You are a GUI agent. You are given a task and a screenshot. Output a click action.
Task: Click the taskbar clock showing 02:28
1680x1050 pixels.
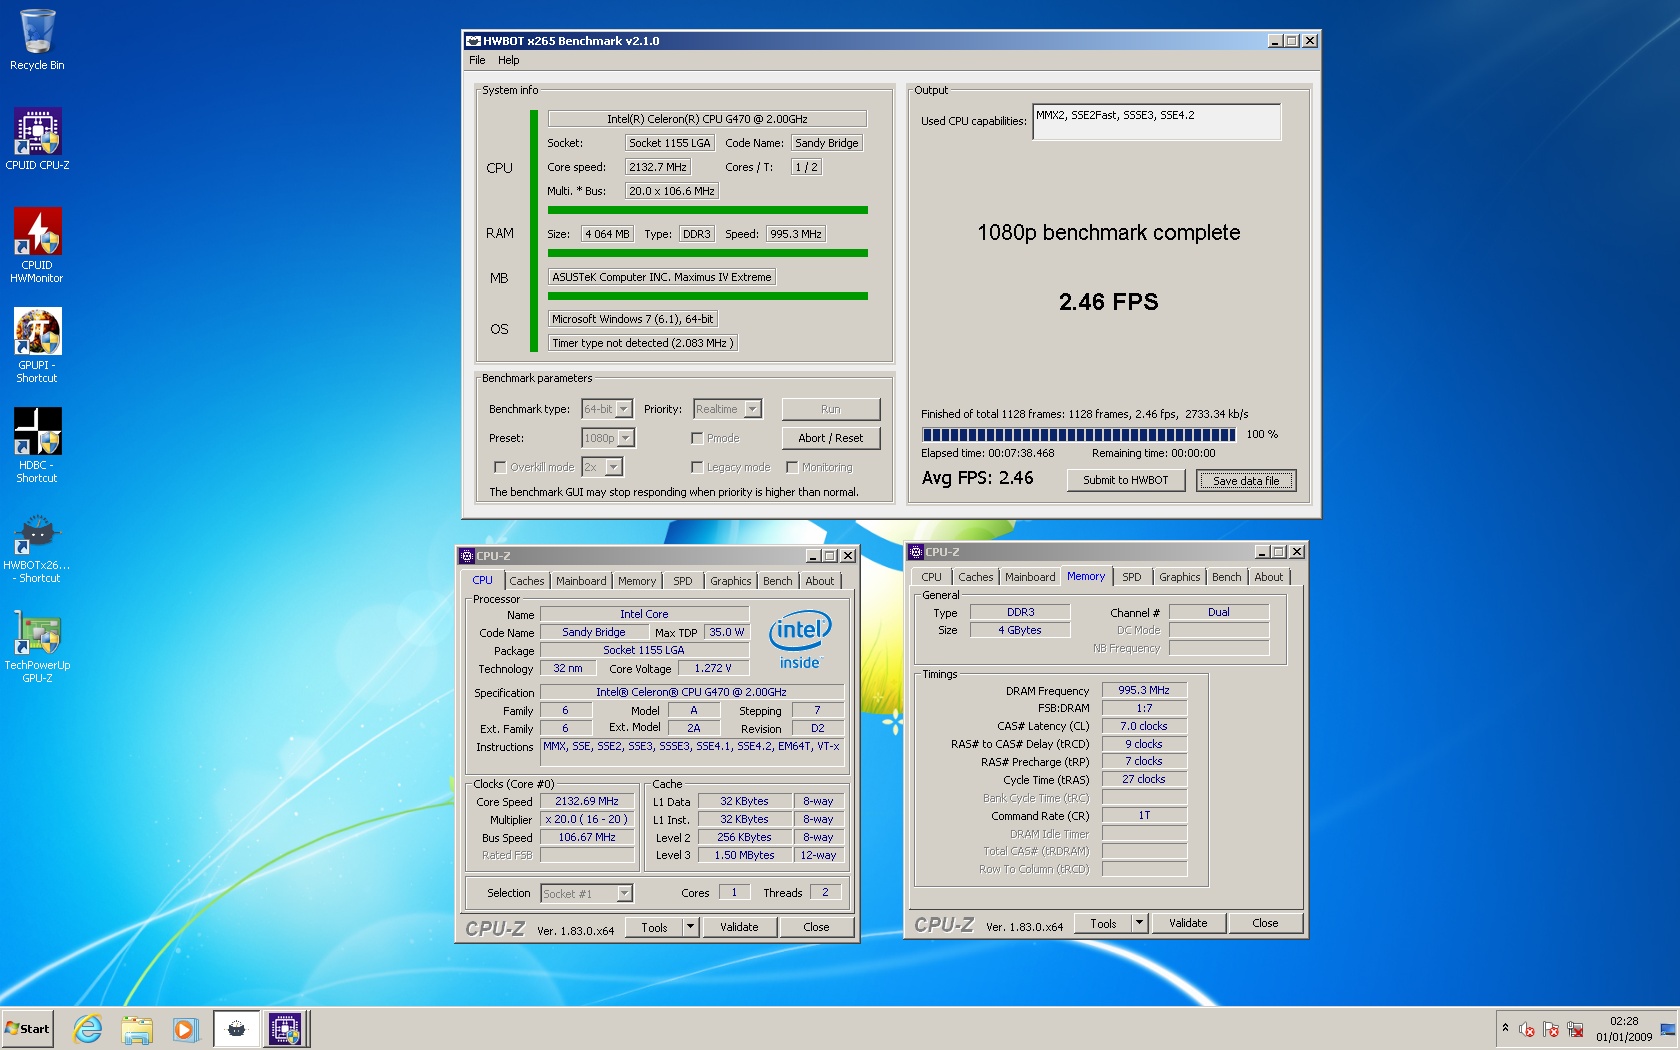1624,1029
